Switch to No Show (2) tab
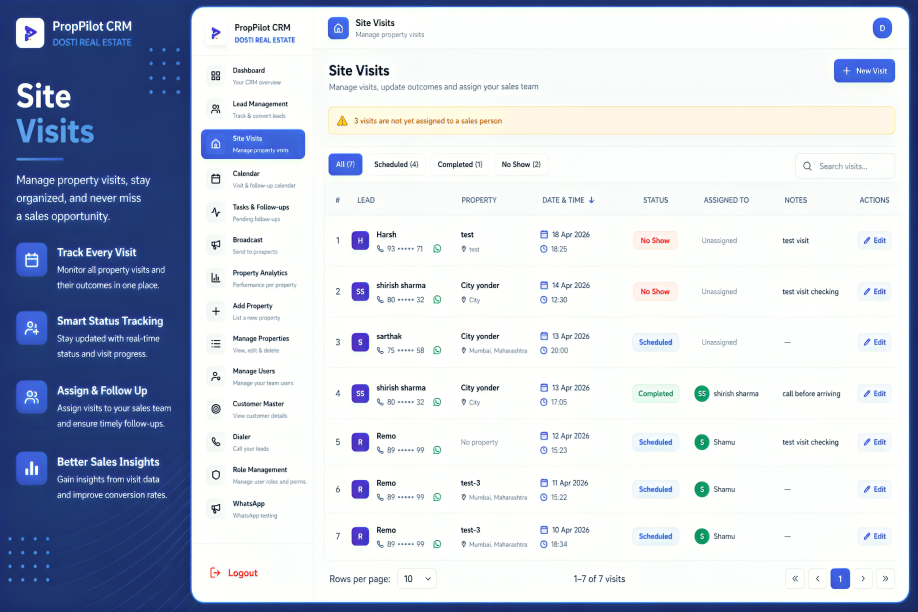Image resolution: width=918 pixels, height=612 pixels. click(521, 165)
